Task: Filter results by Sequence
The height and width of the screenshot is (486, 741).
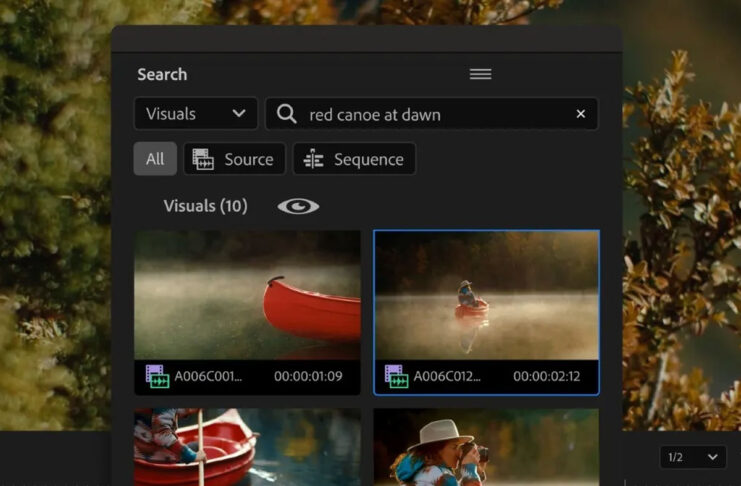Action: coord(354,159)
